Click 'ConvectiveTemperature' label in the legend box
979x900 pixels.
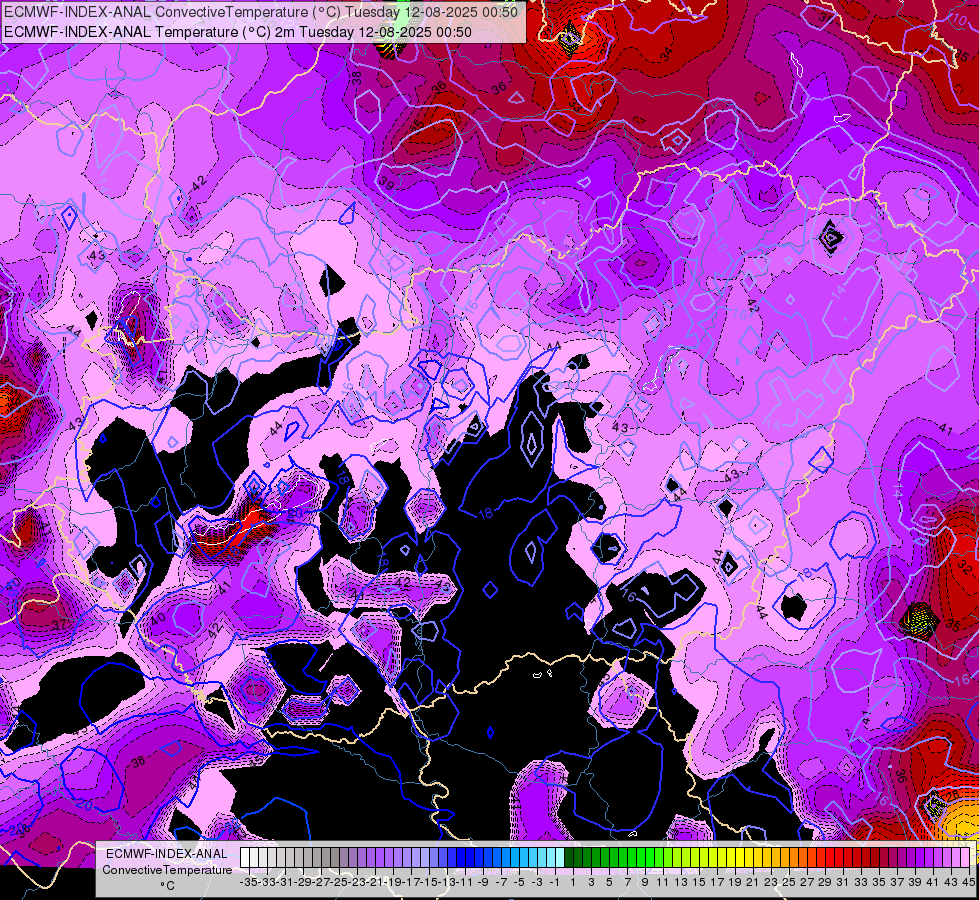point(167,869)
